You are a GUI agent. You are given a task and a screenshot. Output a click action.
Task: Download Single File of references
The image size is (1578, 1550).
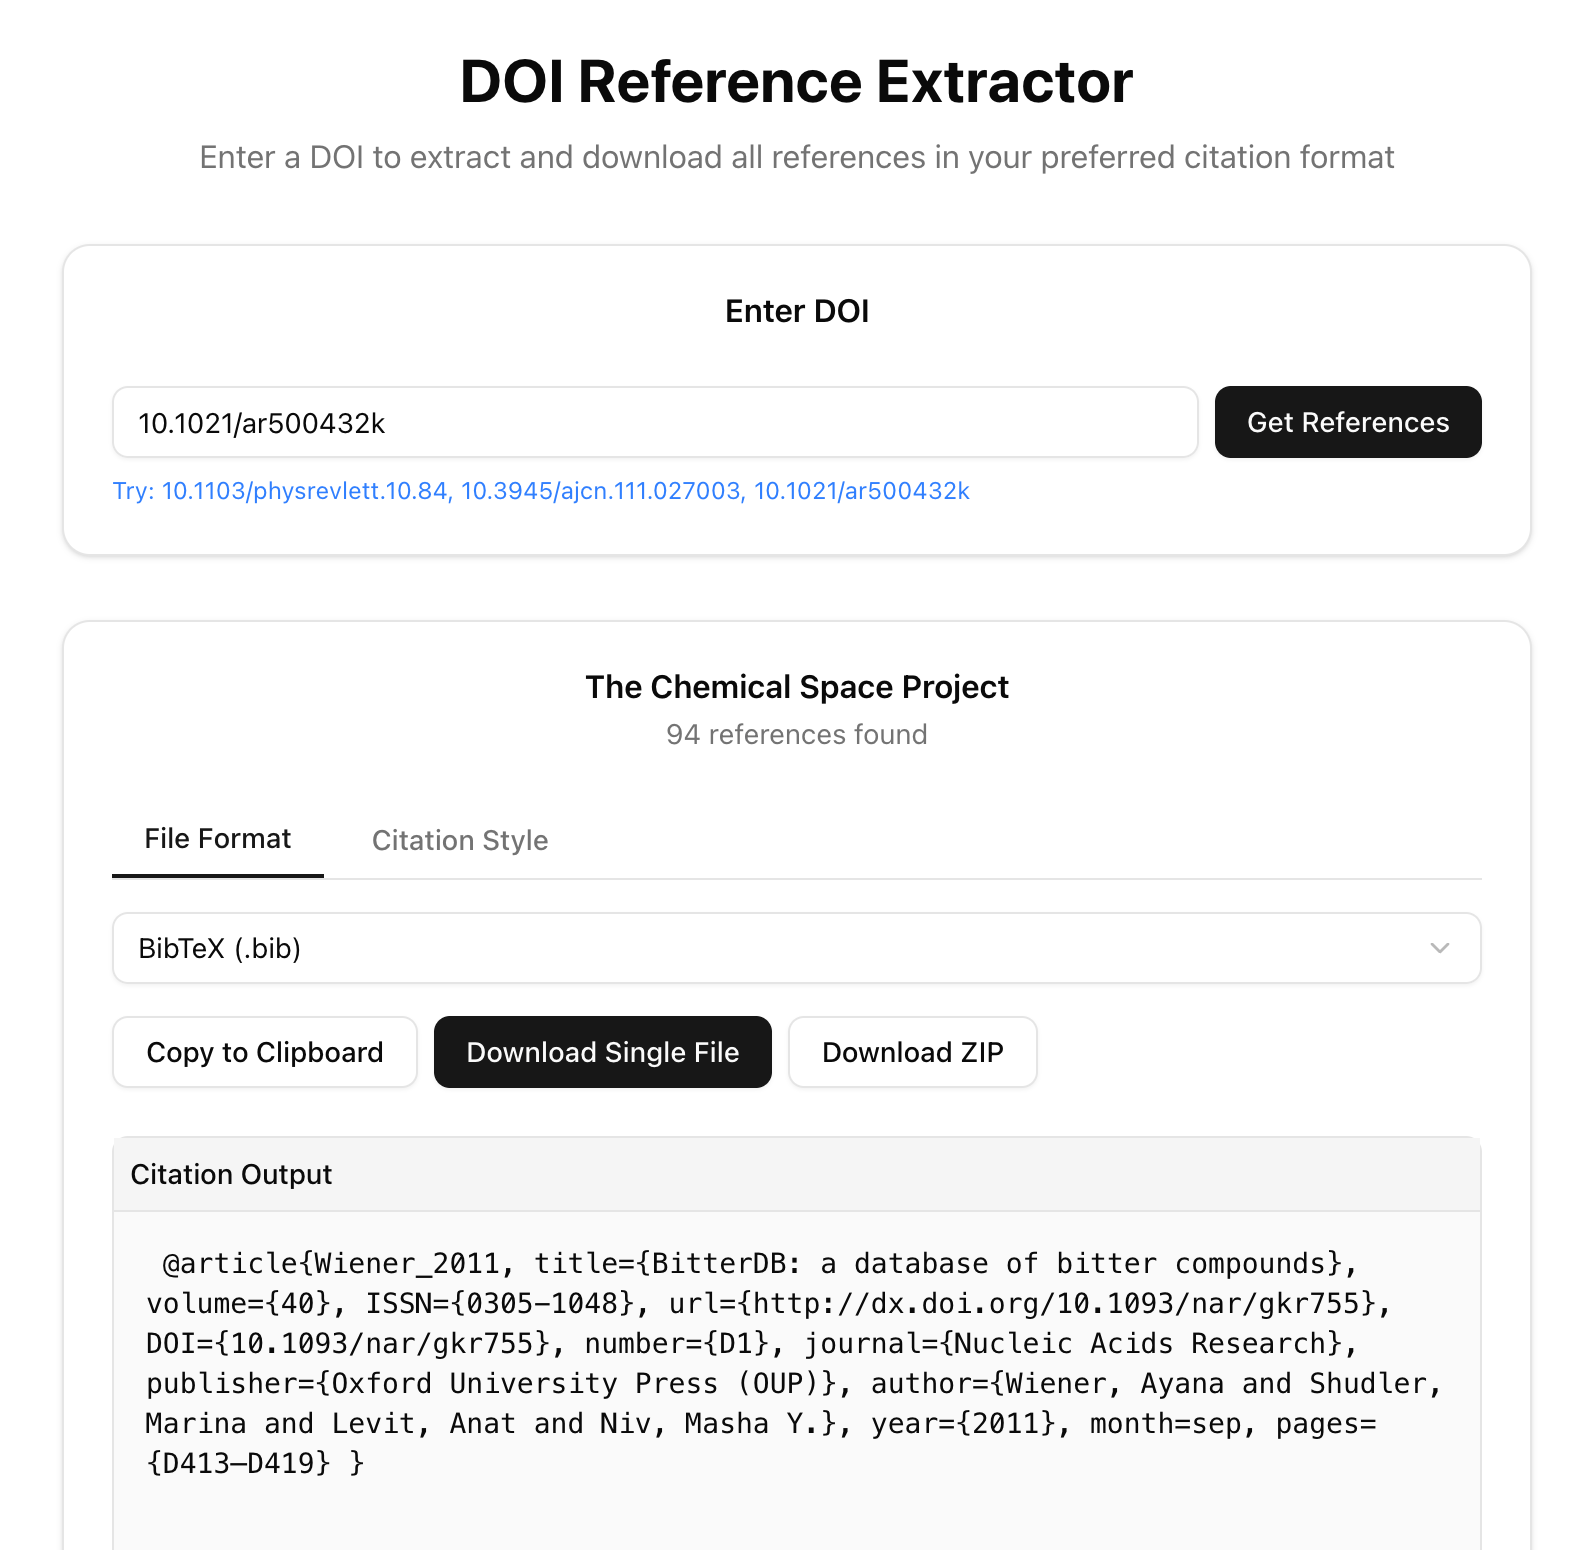click(x=603, y=1052)
